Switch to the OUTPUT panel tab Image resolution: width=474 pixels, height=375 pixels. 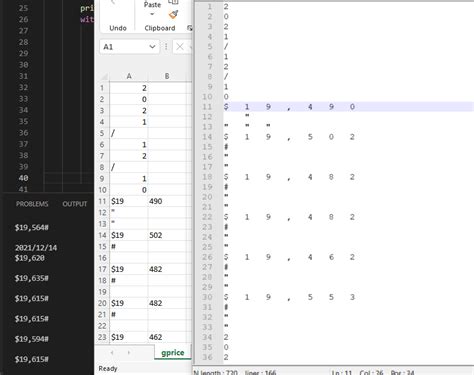(x=75, y=204)
